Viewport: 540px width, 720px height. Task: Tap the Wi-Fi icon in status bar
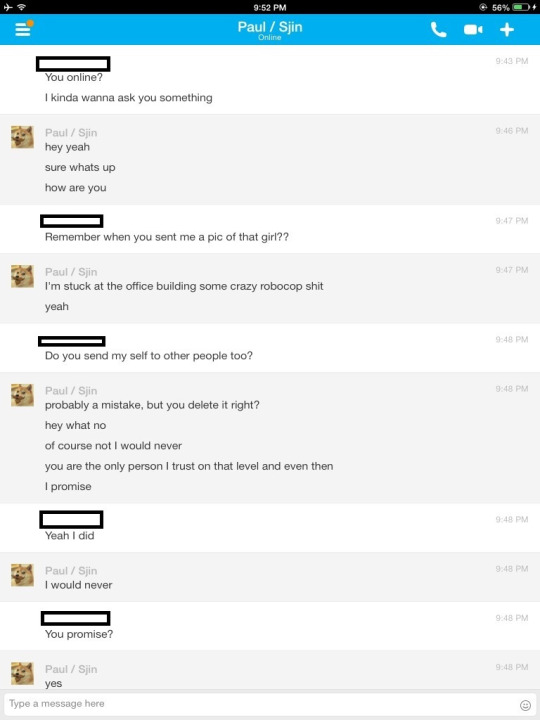point(21,7)
